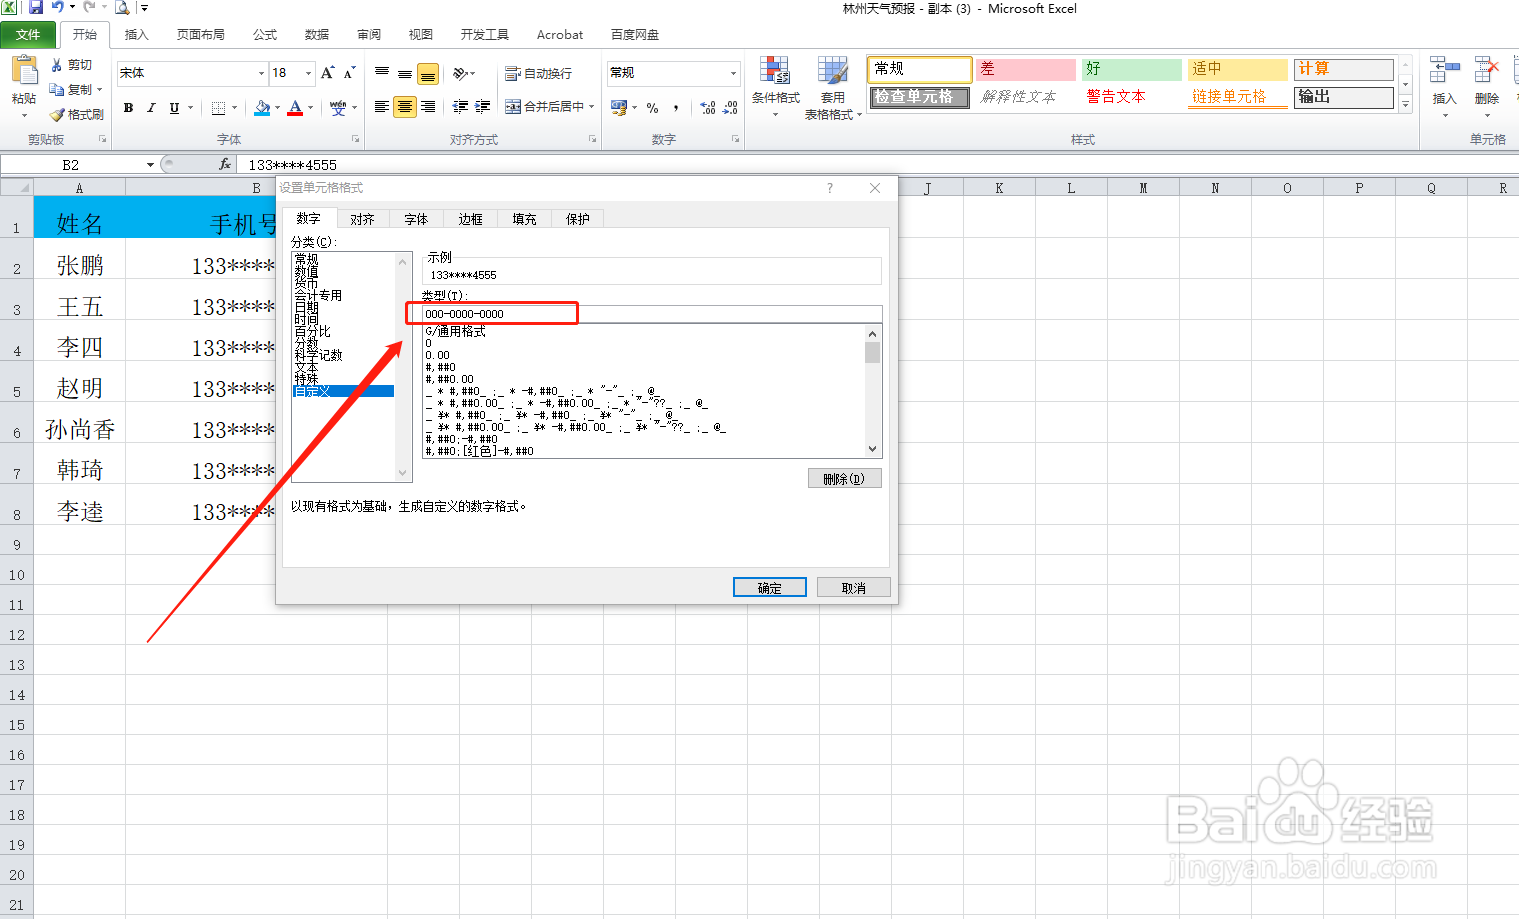Click the decrease decimal icon
This screenshot has height=919, width=1519.
coord(731,108)
